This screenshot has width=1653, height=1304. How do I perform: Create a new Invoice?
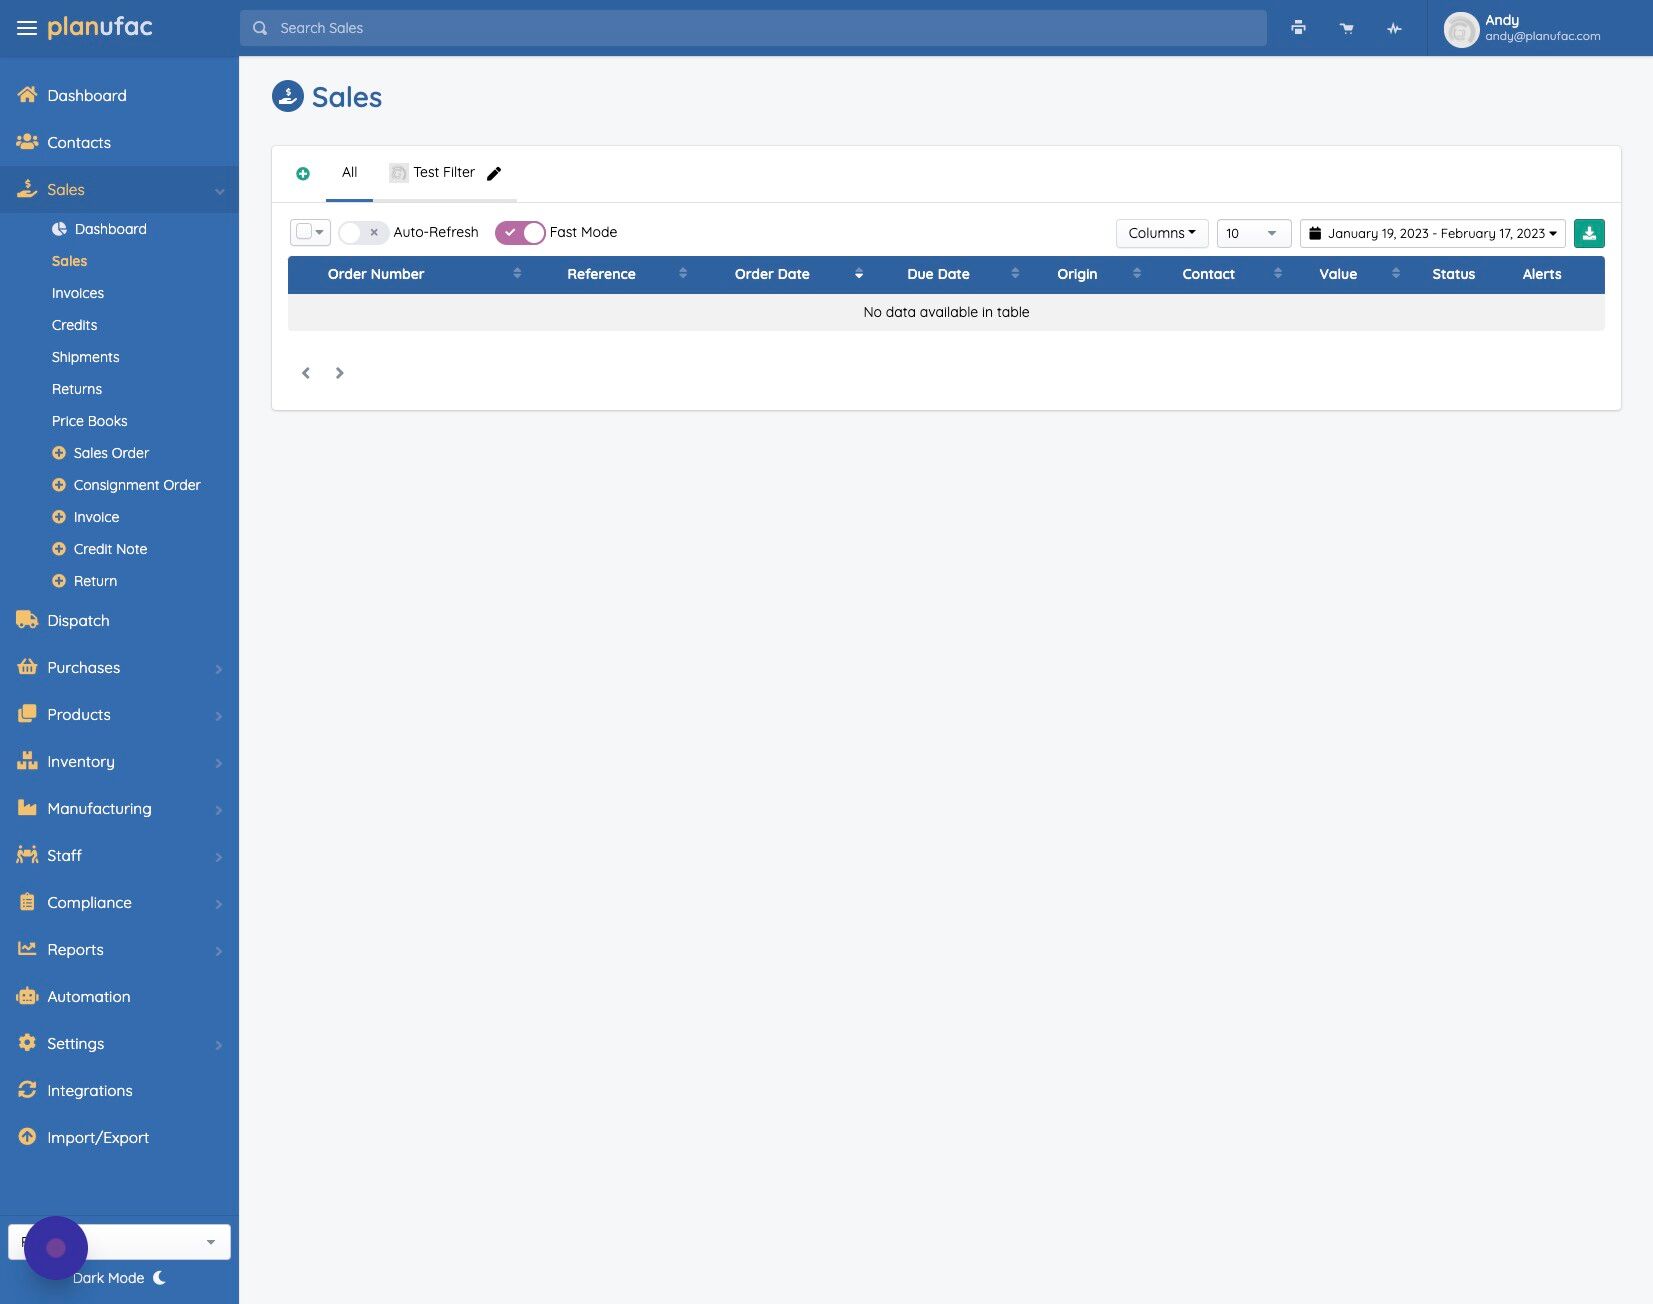(x=86, y=517)
